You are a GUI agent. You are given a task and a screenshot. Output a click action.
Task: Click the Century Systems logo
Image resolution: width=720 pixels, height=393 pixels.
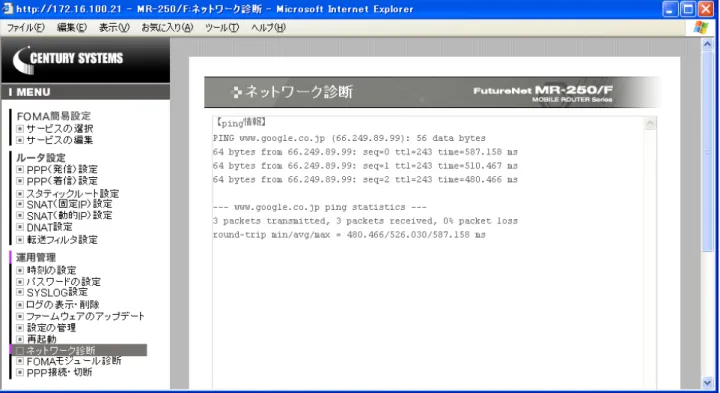68,60
